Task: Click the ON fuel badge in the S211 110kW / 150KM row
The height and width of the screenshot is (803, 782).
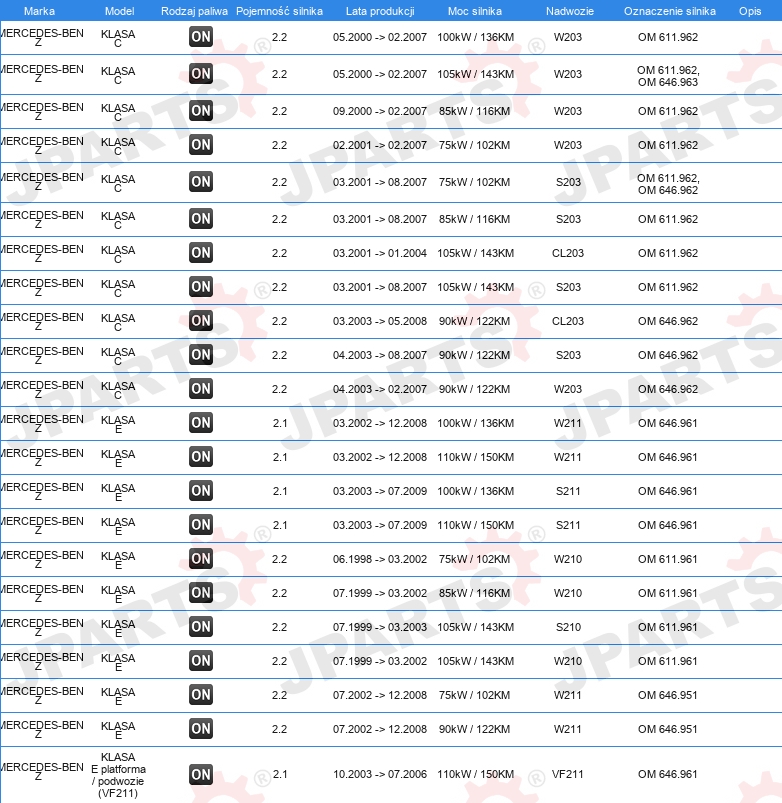Action: (201, 525)
